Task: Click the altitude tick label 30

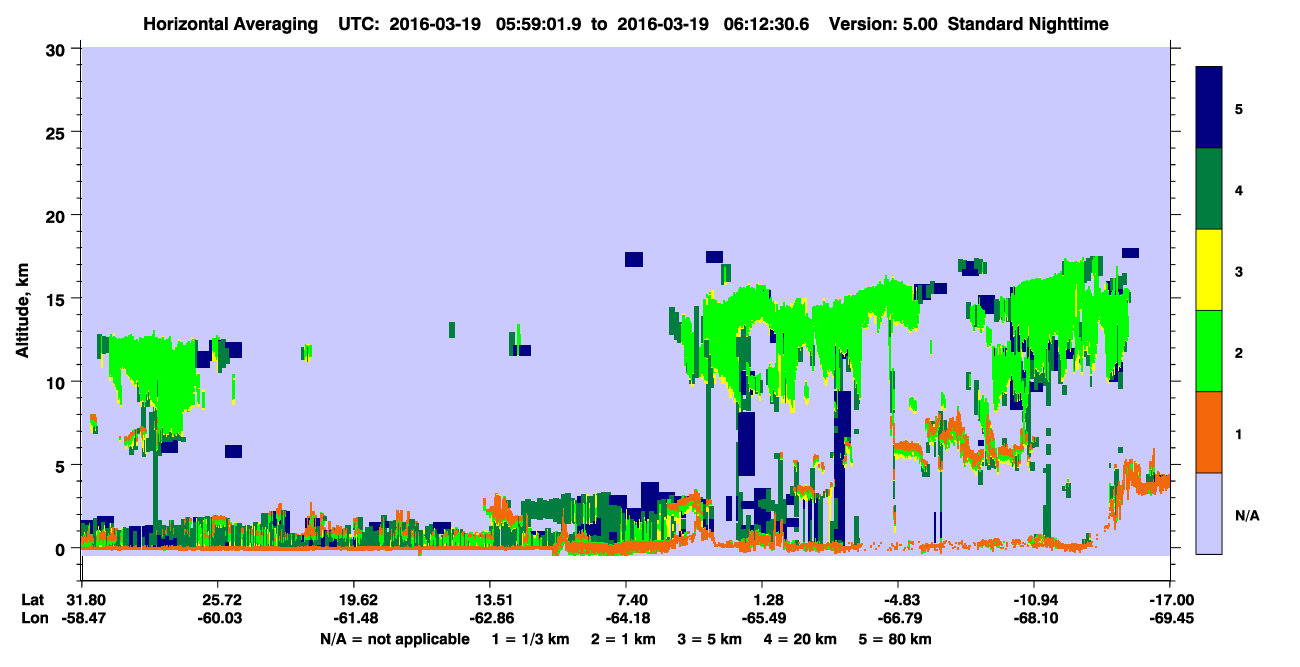Action: point(58,49)
